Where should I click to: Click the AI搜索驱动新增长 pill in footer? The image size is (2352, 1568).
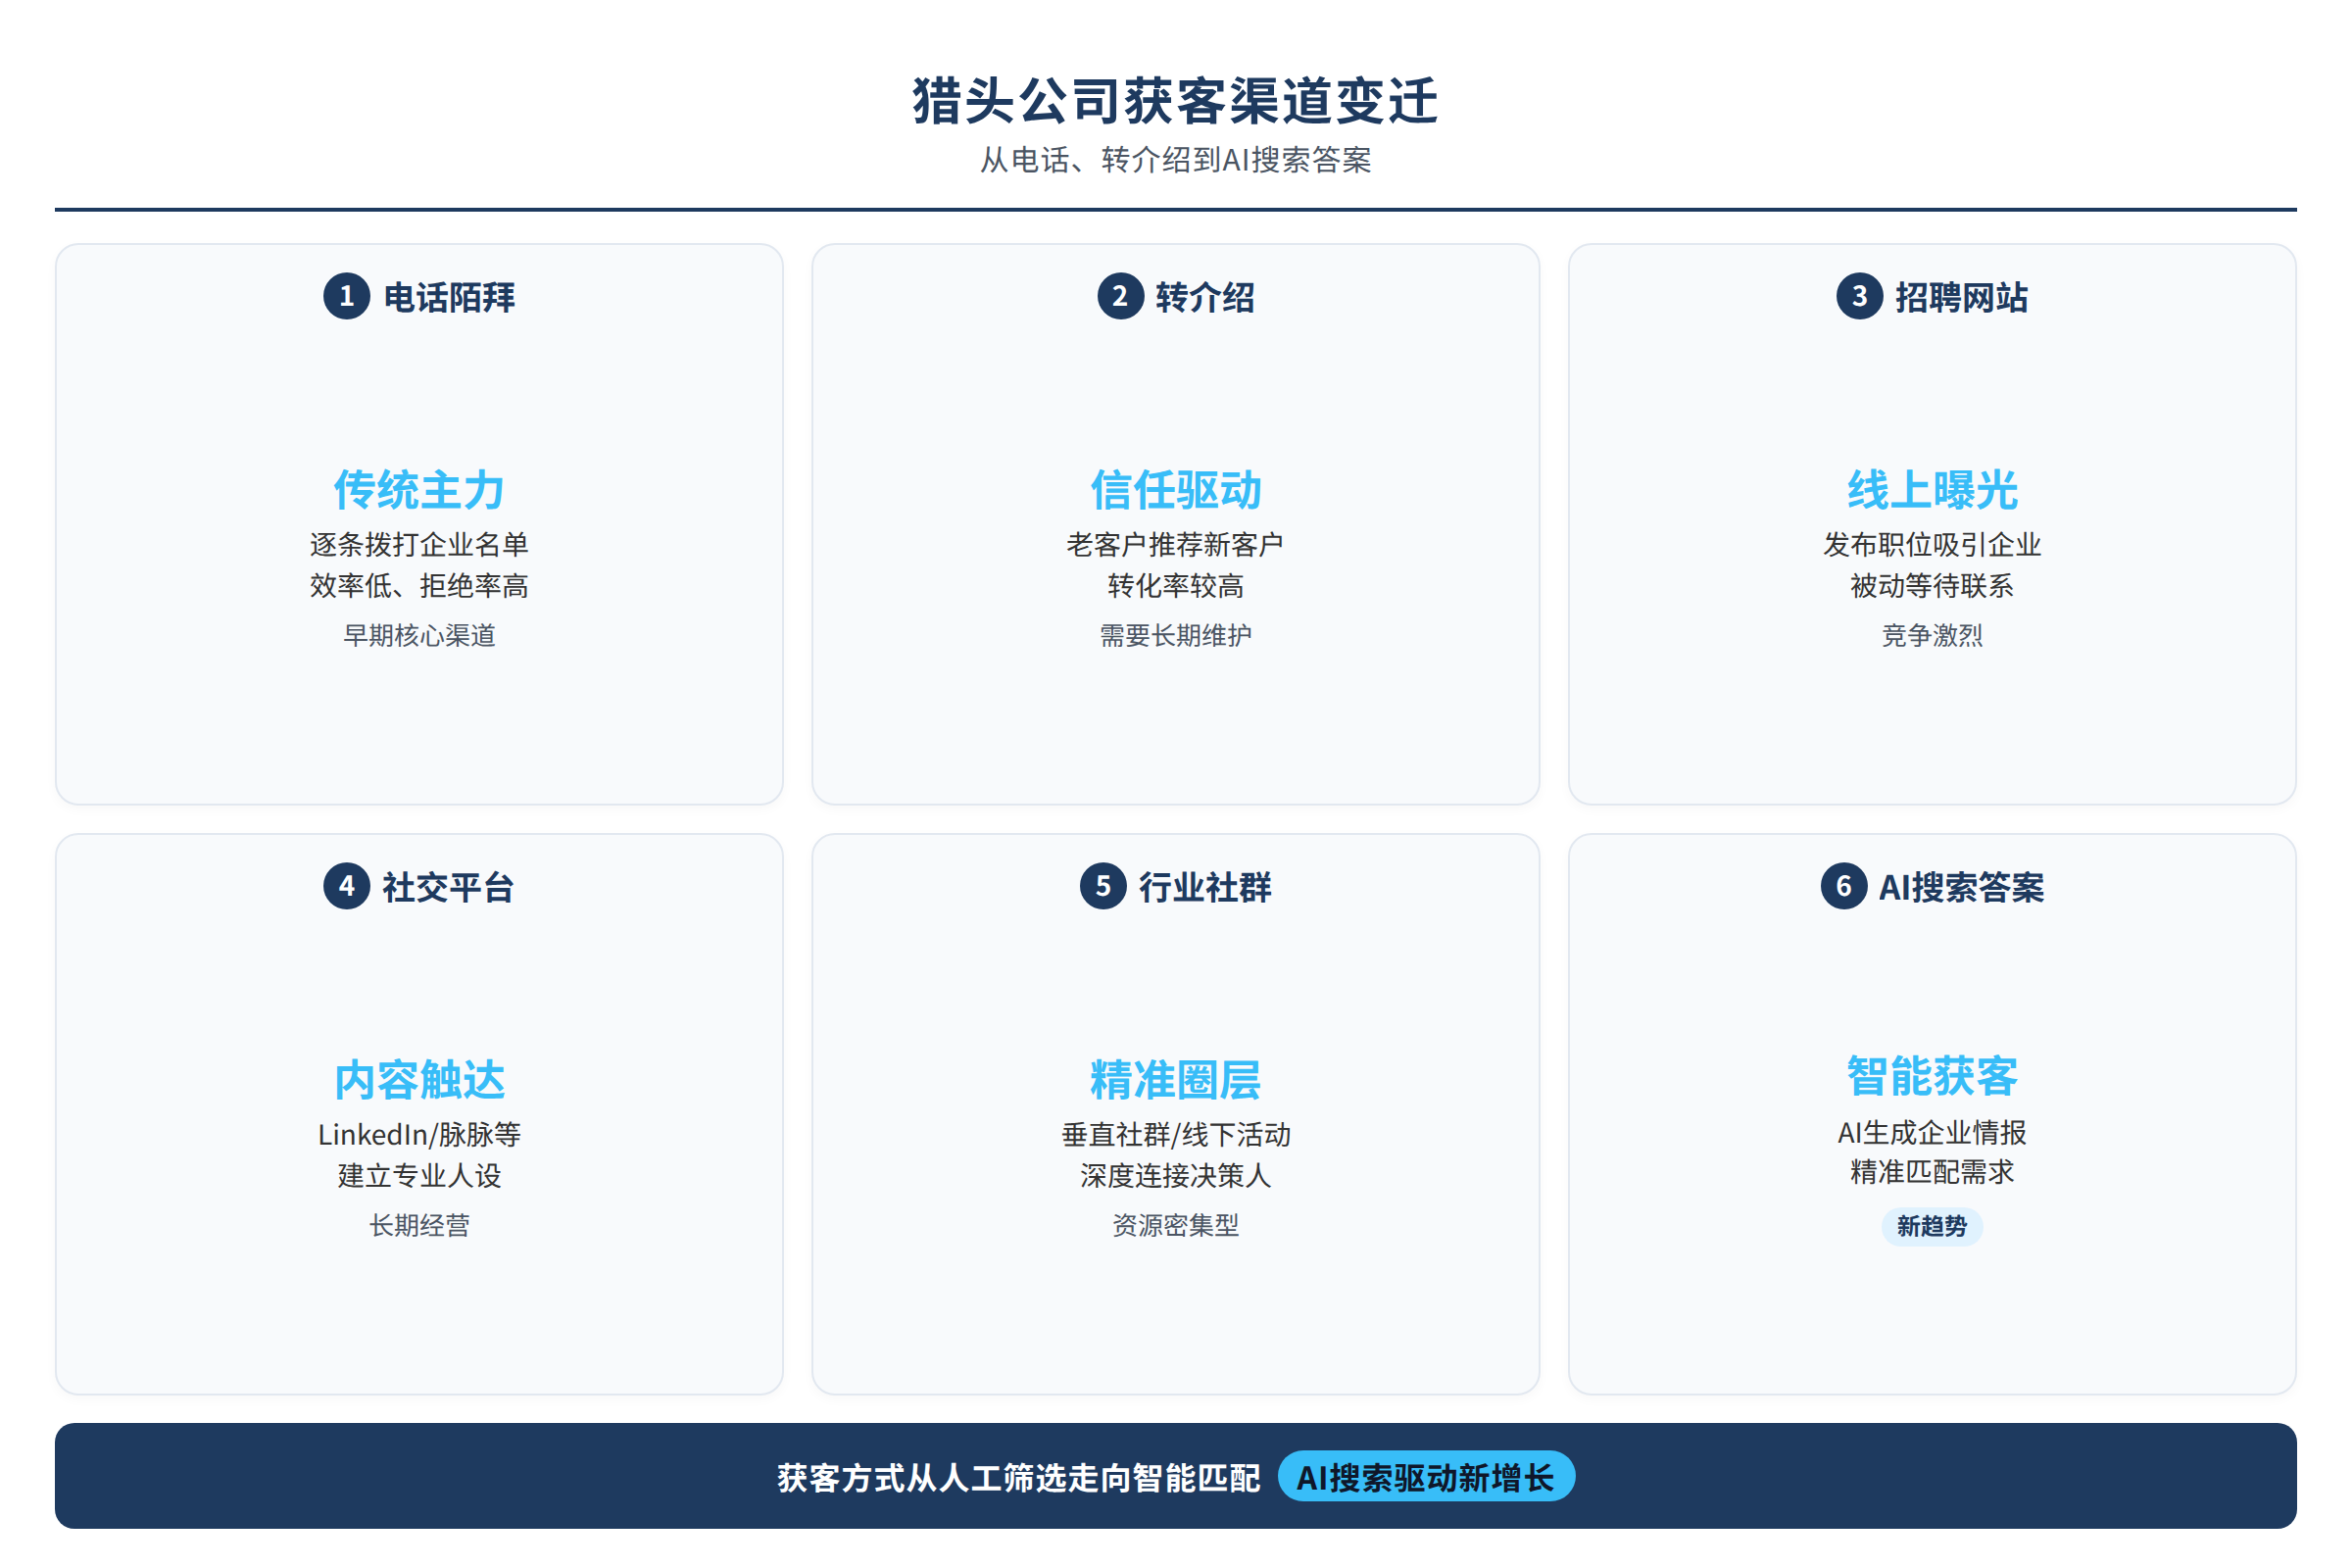1426,1477
